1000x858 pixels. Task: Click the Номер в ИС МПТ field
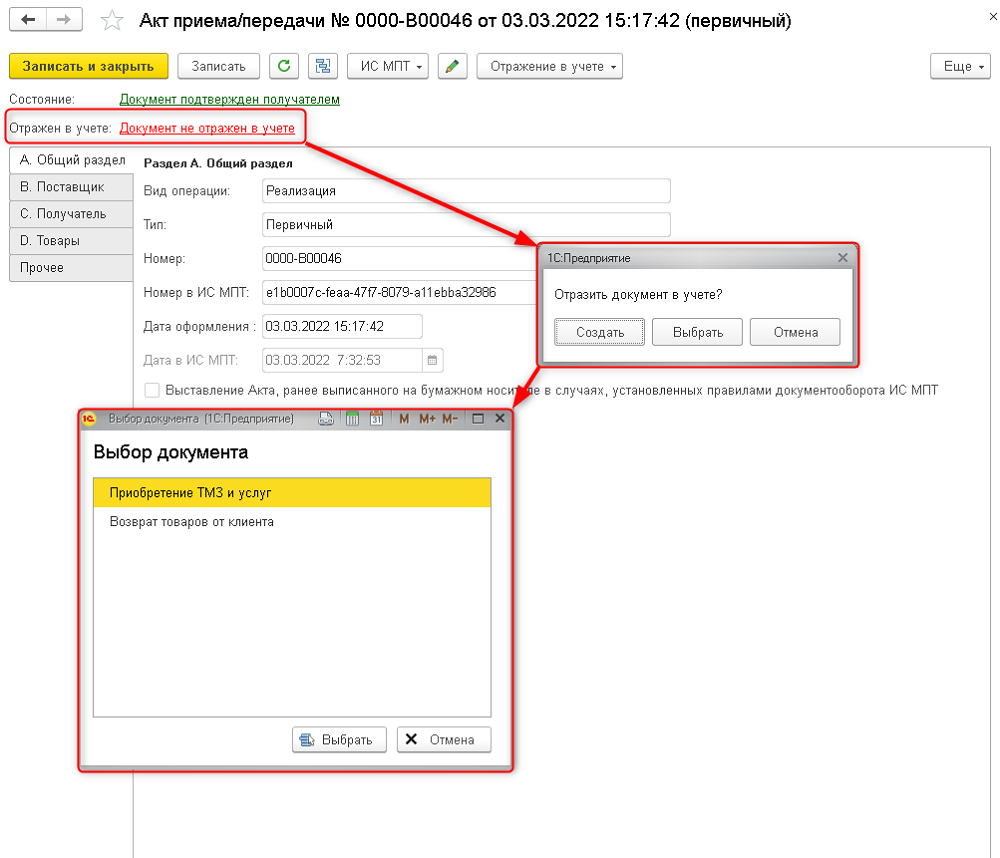point(400,292)
